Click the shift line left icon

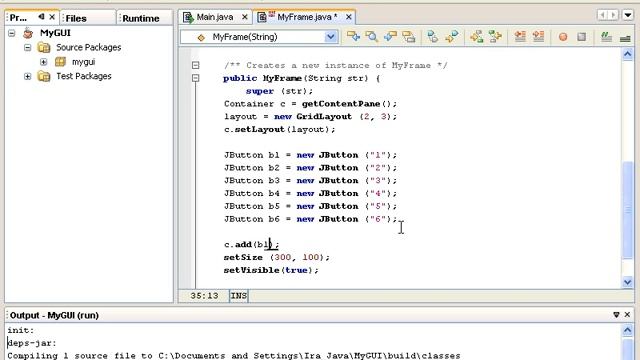click(x=520, y=37)
